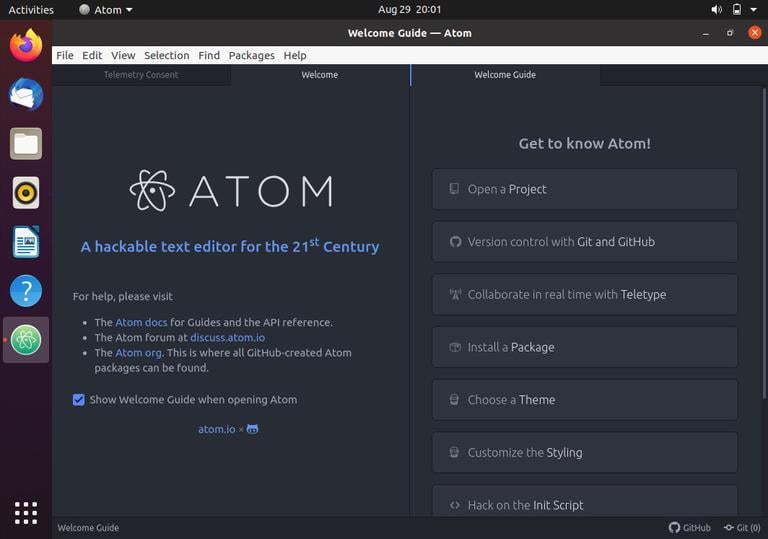Open Firefox from the dock
Viewport: 768px width, 539px height.
pyautogui.click(x=26, y=45)
